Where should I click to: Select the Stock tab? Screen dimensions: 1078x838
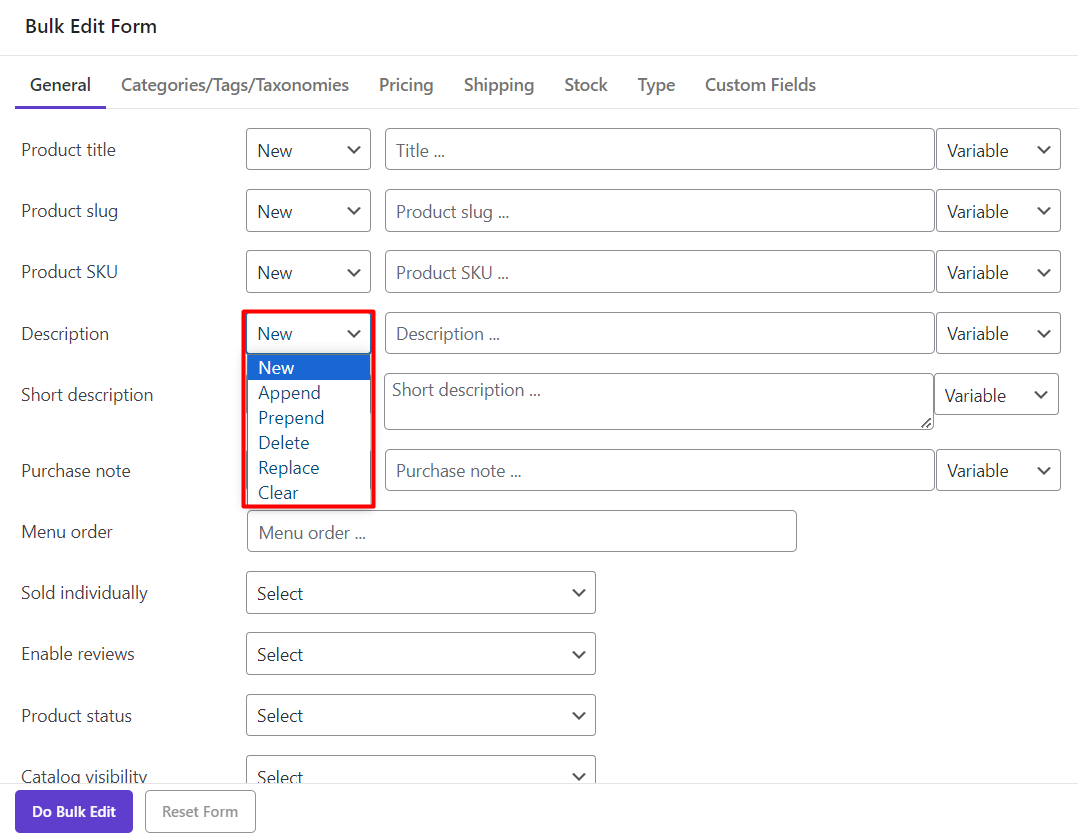click(x=586, y=85)
